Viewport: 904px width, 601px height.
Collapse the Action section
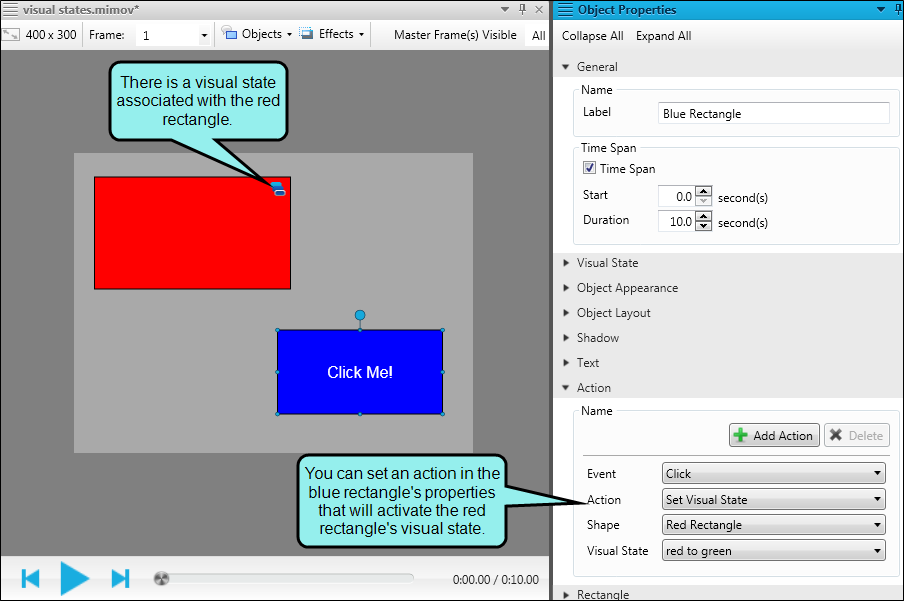click(x=566, y=388)
